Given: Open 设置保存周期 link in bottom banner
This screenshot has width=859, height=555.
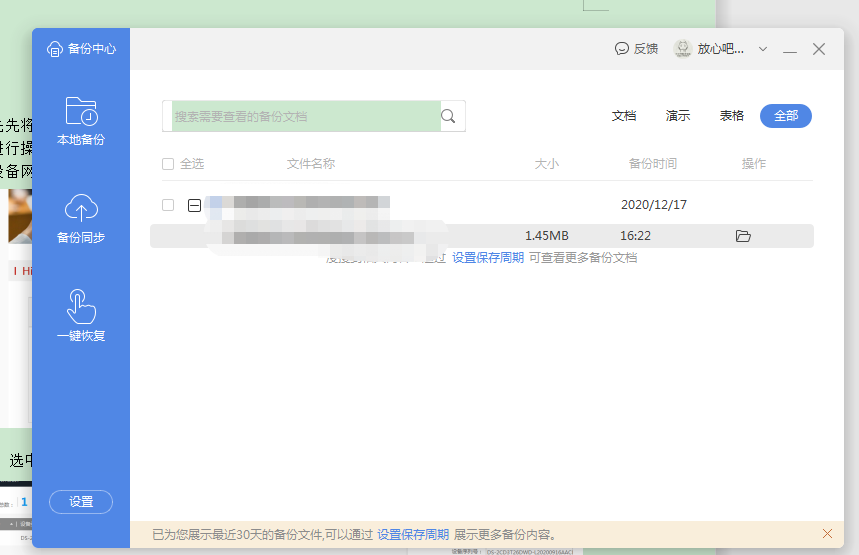Looking at the screenshot, I should (413, 535).
